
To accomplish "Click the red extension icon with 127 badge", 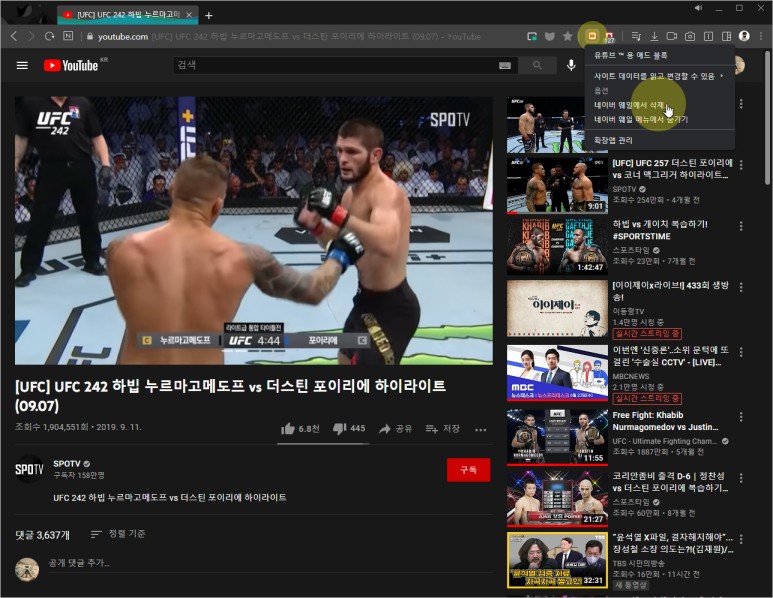I will point(609,36).
